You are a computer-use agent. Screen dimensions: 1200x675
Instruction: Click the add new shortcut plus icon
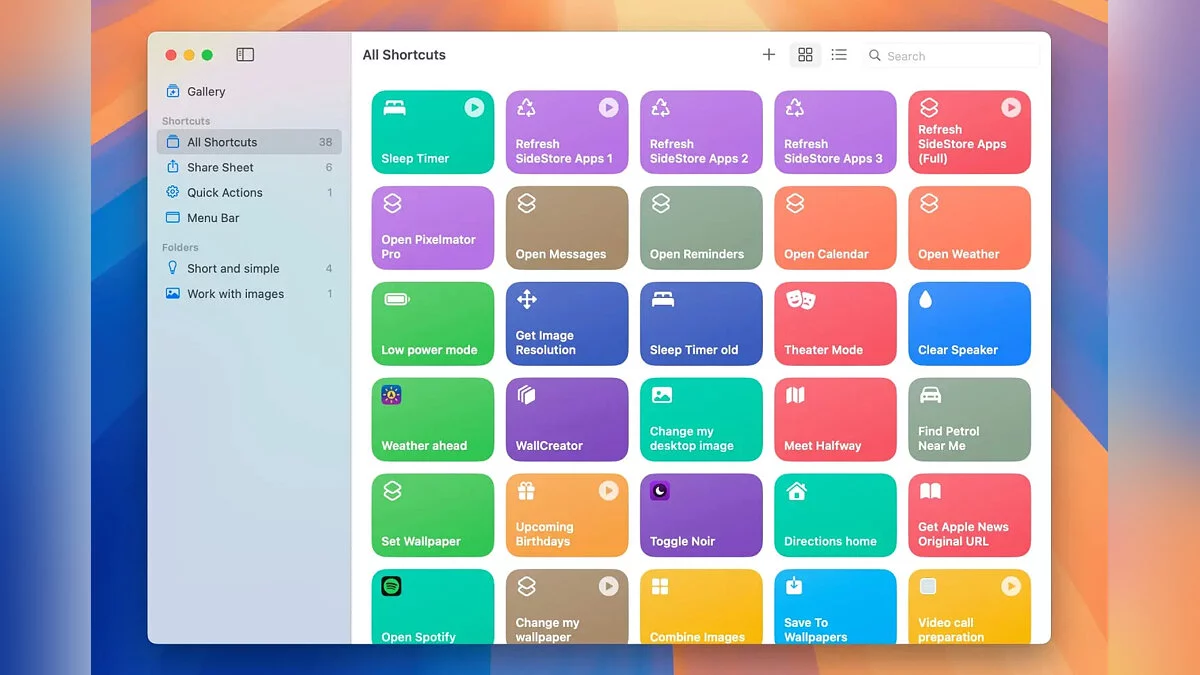(x=768, y=55)
